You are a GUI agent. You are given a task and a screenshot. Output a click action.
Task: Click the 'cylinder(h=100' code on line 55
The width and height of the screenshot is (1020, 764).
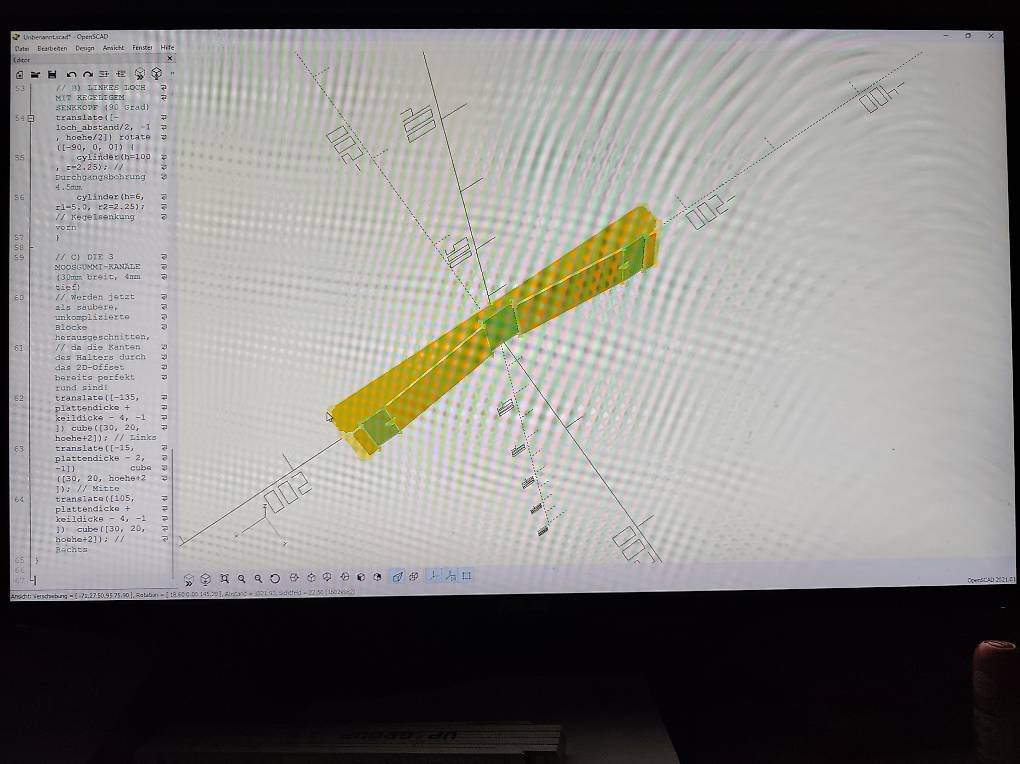coord(113,157)
